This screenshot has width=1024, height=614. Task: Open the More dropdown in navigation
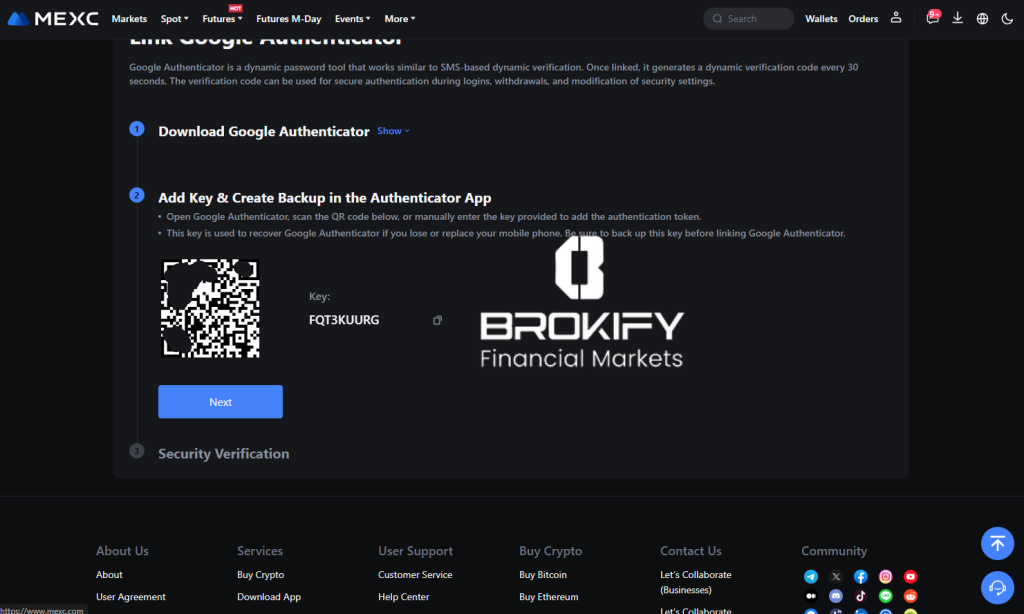(x=399, y=19)
